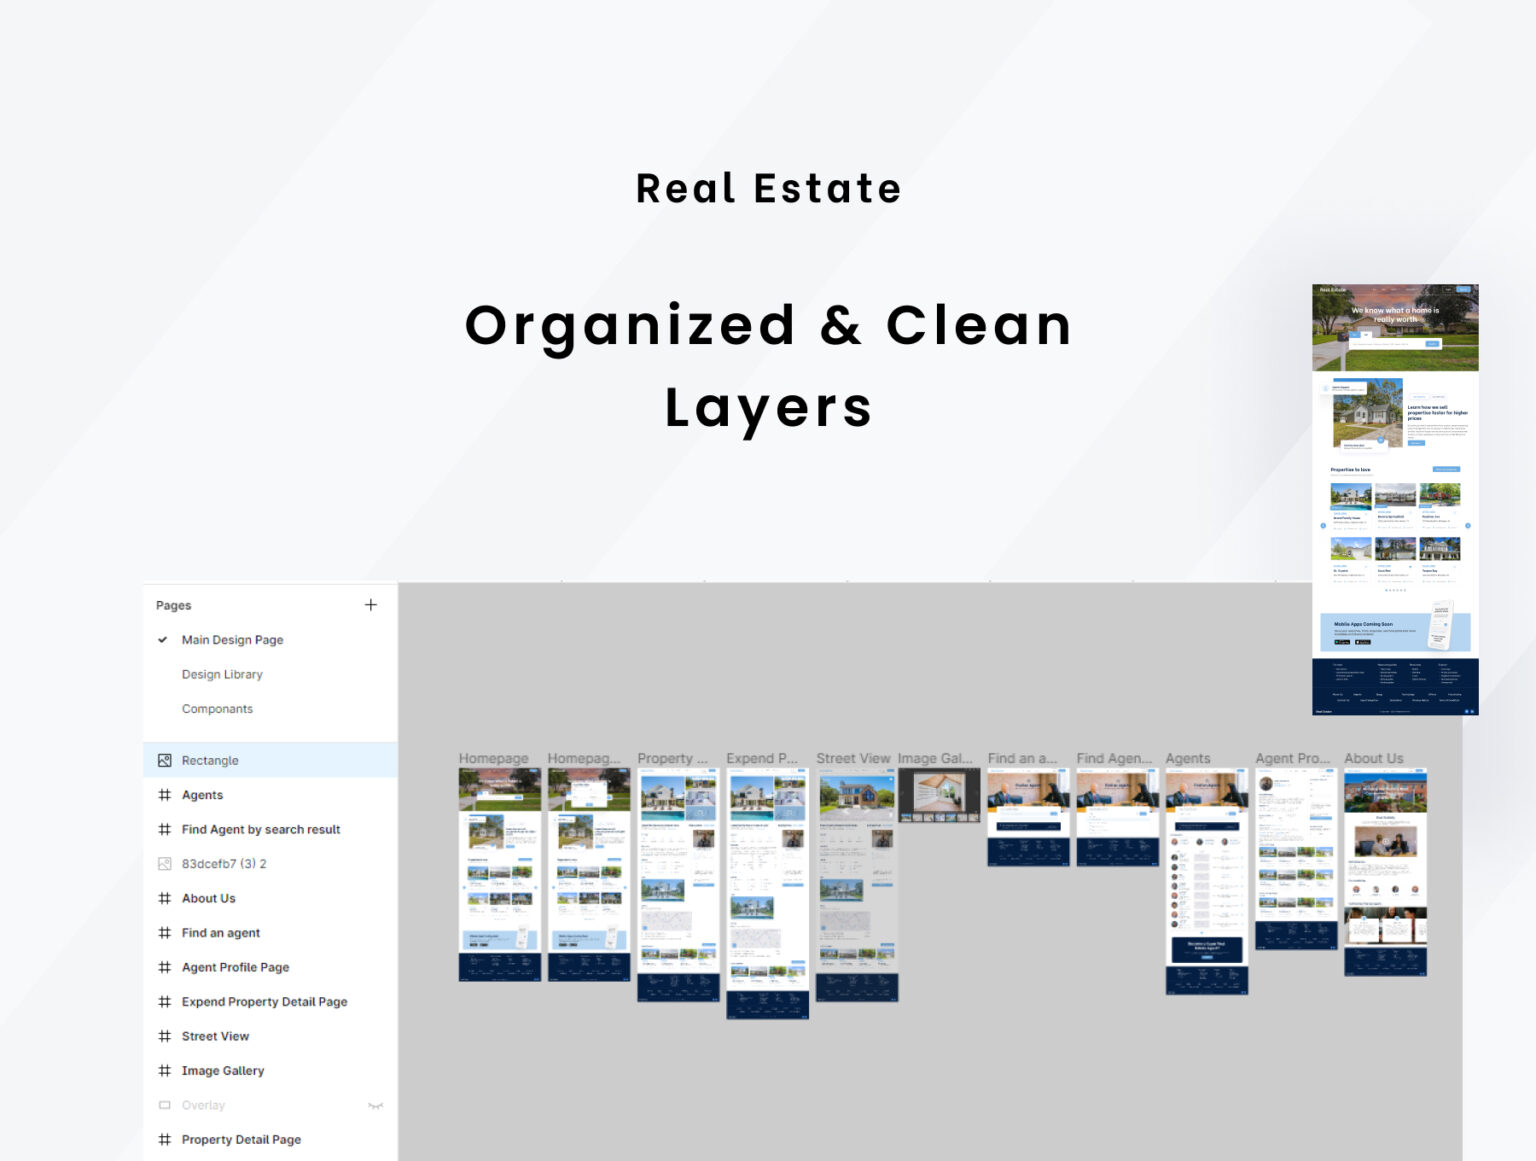This screenshot has height=1161, width=1536.
Task: Switch to the Design Library page
Action: (x=222, y=675)
